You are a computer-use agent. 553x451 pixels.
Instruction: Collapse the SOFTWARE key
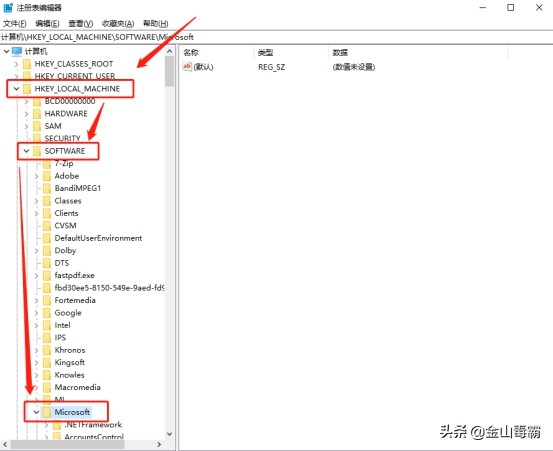(x=26, y=151)
